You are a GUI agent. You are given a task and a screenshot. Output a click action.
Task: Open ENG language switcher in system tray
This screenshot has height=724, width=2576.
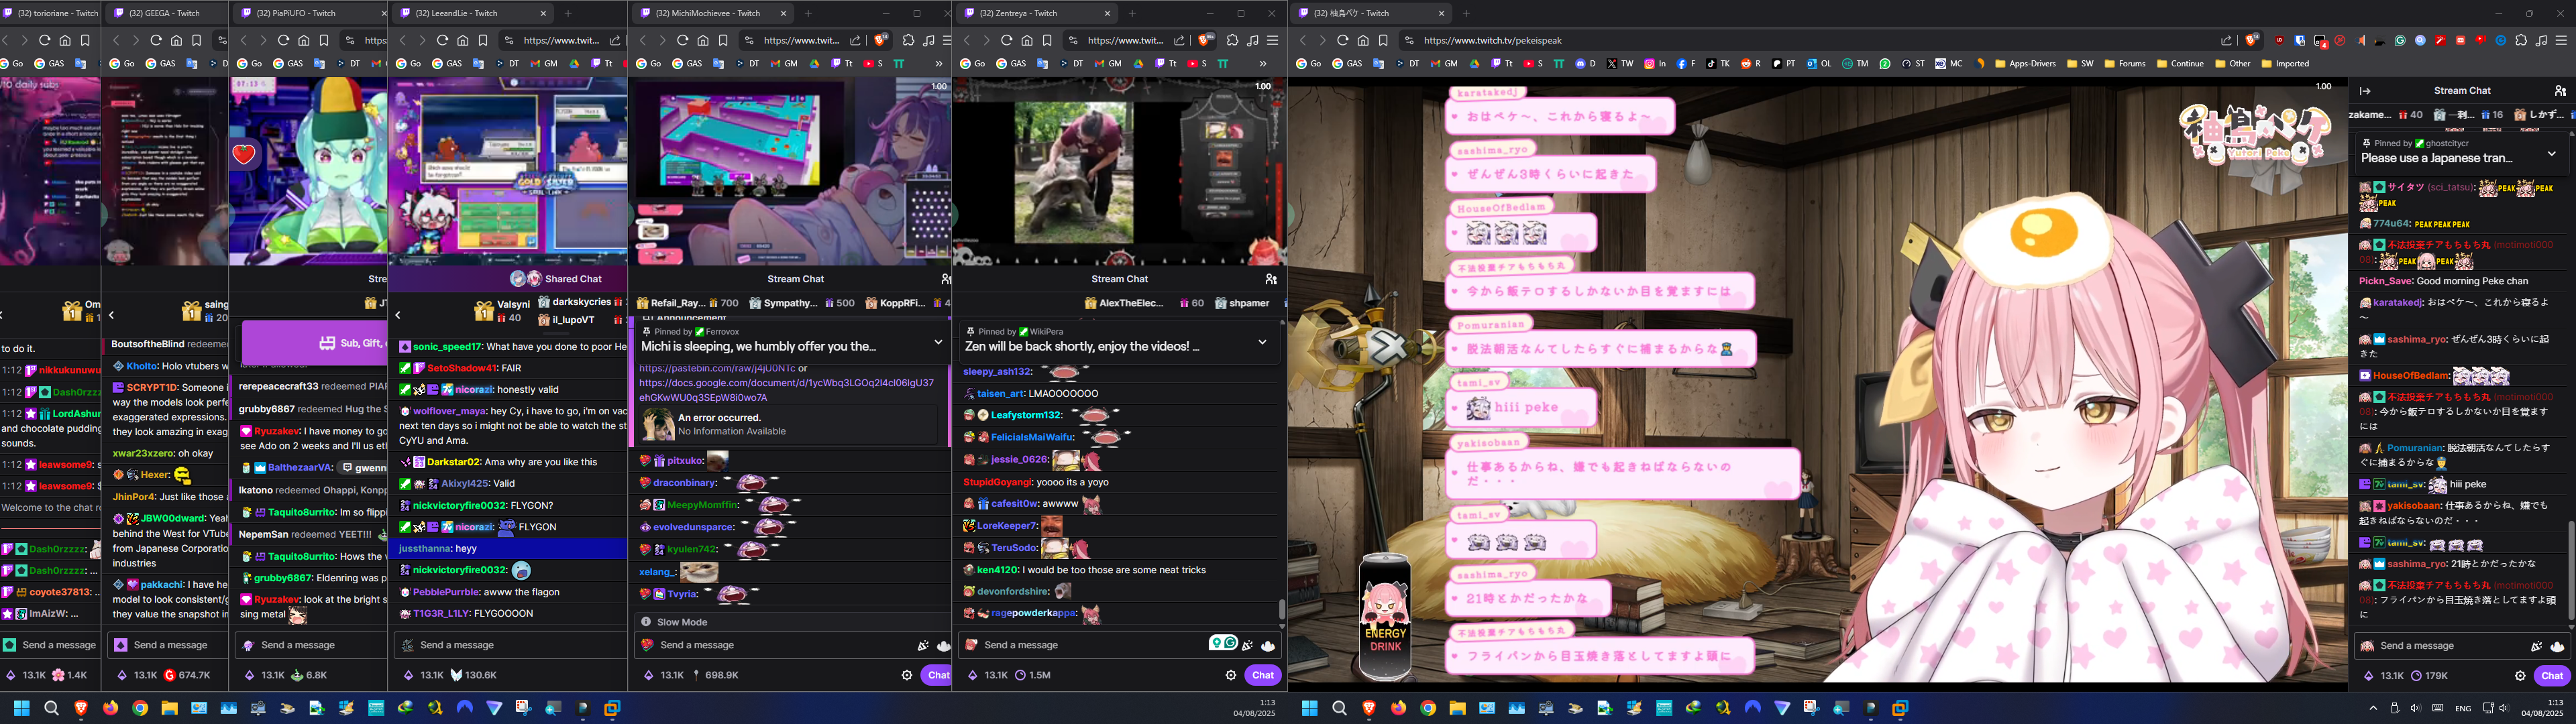(2463, 708)
